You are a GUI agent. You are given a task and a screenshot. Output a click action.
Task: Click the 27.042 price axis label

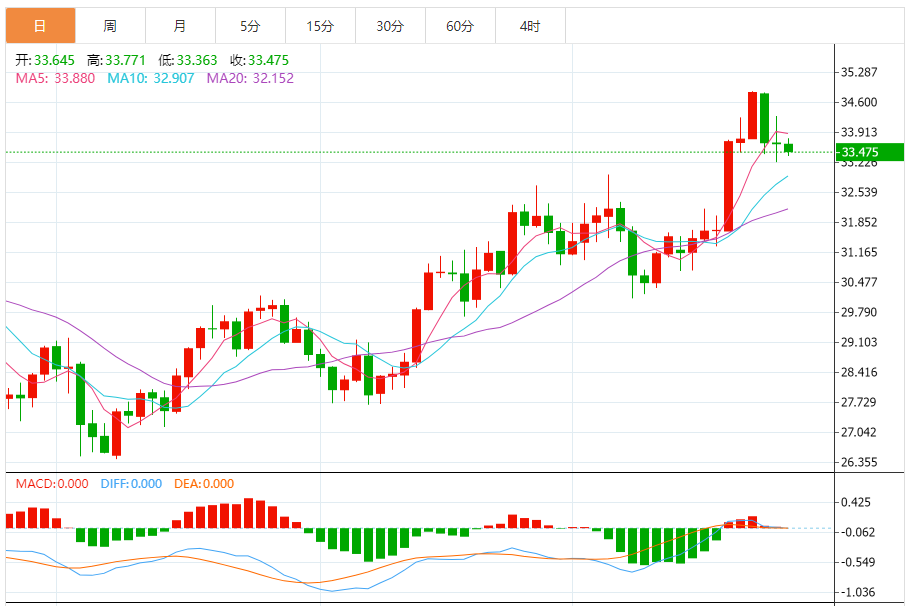pyautogui.click(x=859, y=432)
